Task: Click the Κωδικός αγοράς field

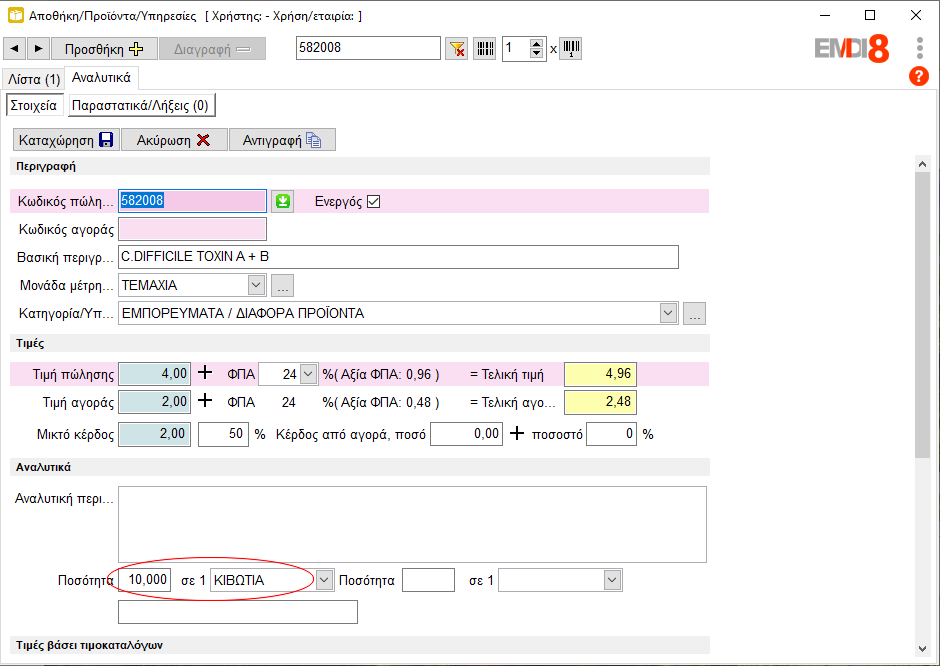Action: point(192,229)
